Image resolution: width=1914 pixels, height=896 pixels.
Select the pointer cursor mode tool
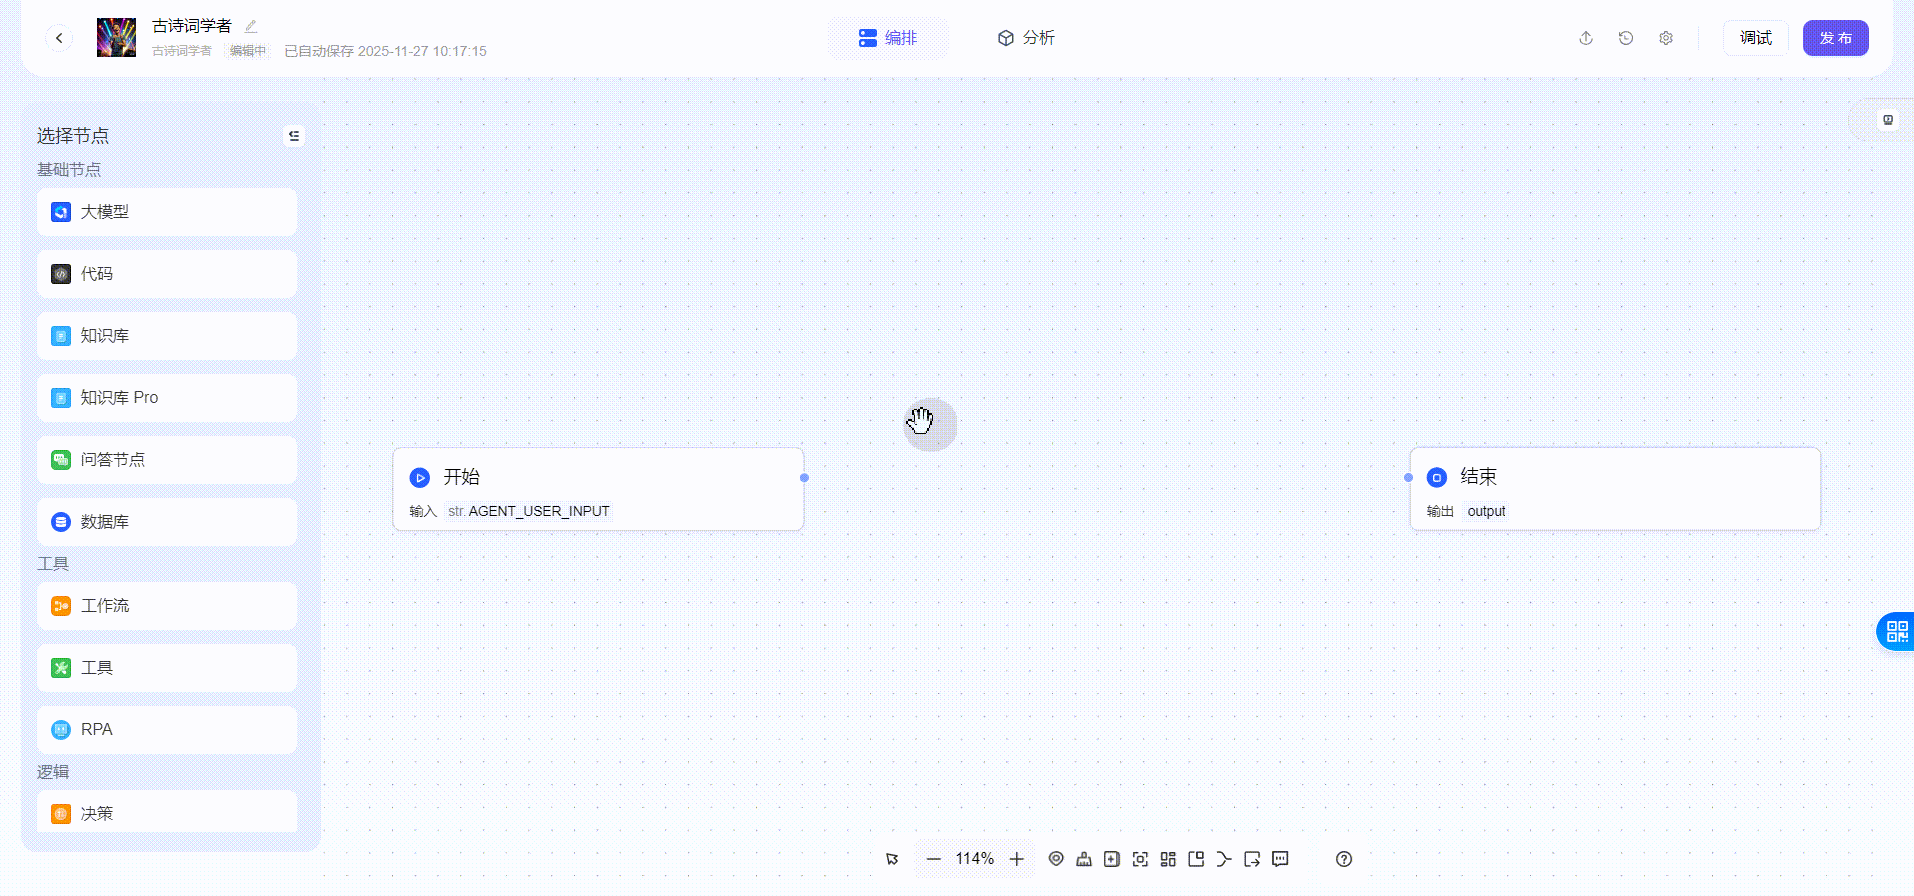coord(892,859)
